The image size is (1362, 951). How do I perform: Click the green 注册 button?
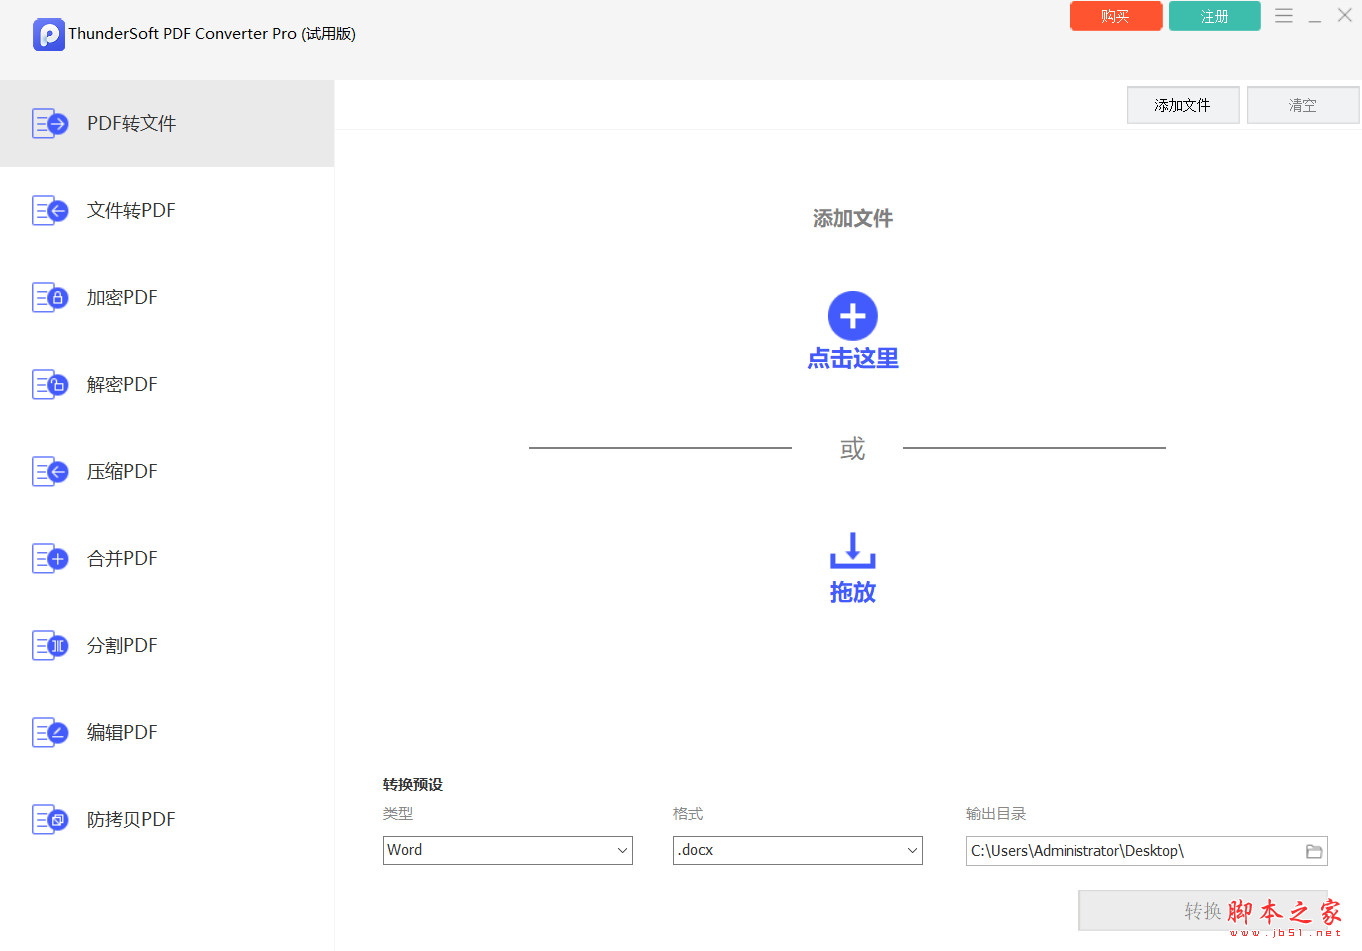coord(1215,16)
